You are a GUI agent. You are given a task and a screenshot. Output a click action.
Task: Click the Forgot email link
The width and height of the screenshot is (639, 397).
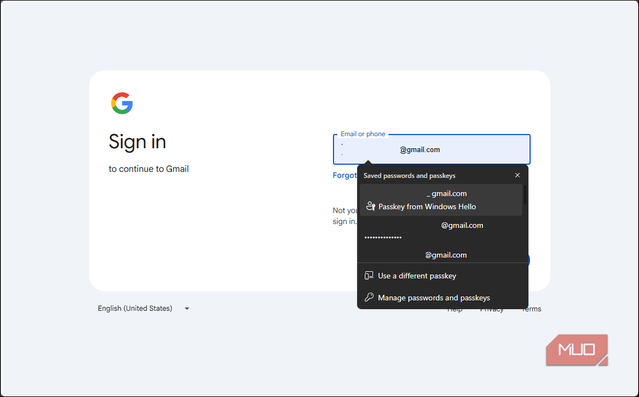pyautogui.click(x=345, y=175)
